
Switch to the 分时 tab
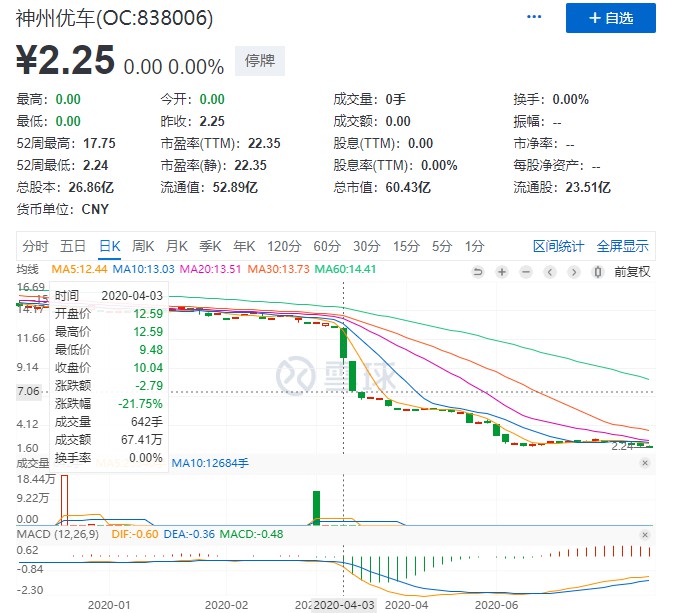coord(35,246)
